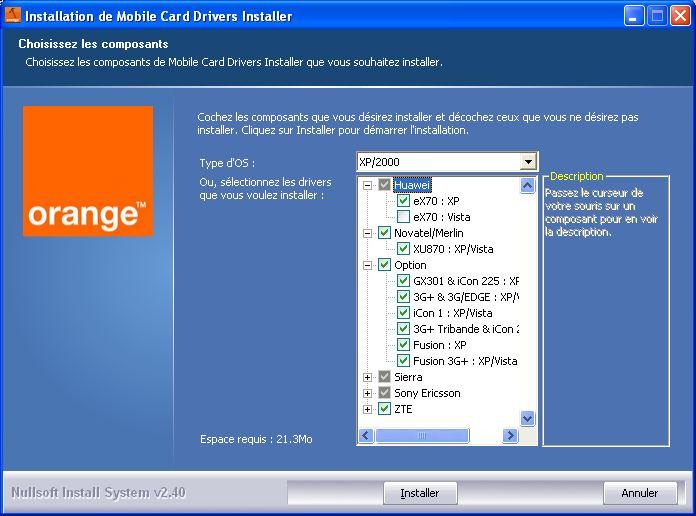Select the eX70 : Vista label
Screen dimensions: 696x516
click(x=442, y=217)
